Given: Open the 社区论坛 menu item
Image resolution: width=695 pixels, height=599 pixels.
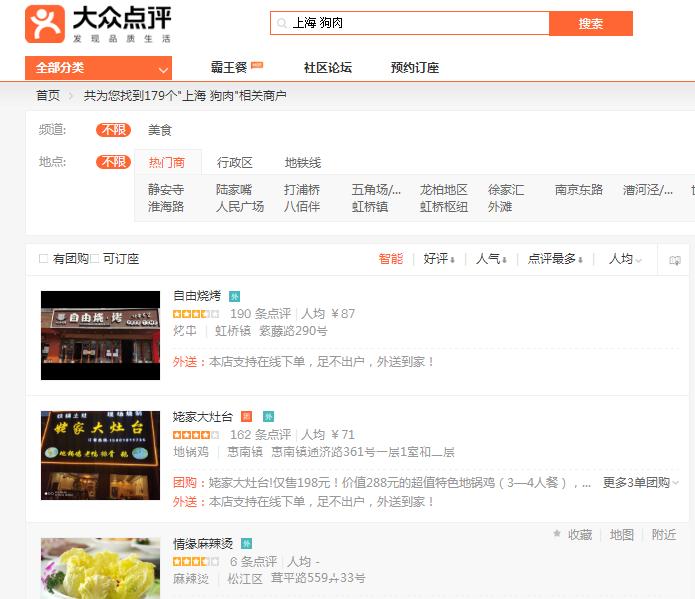Looking at the screenshot, I should point(328,67).
